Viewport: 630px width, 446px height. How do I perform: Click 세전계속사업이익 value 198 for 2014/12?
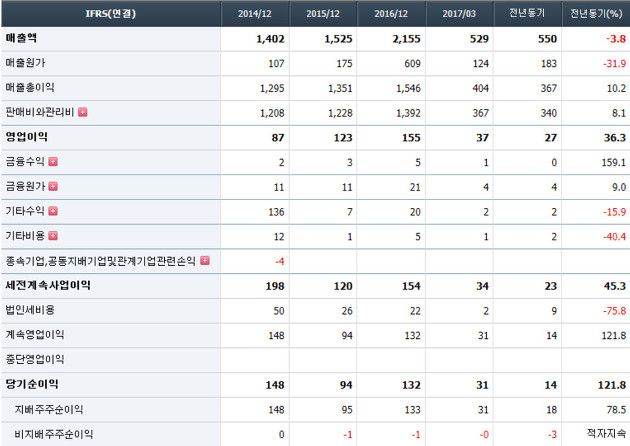point(275,286)
